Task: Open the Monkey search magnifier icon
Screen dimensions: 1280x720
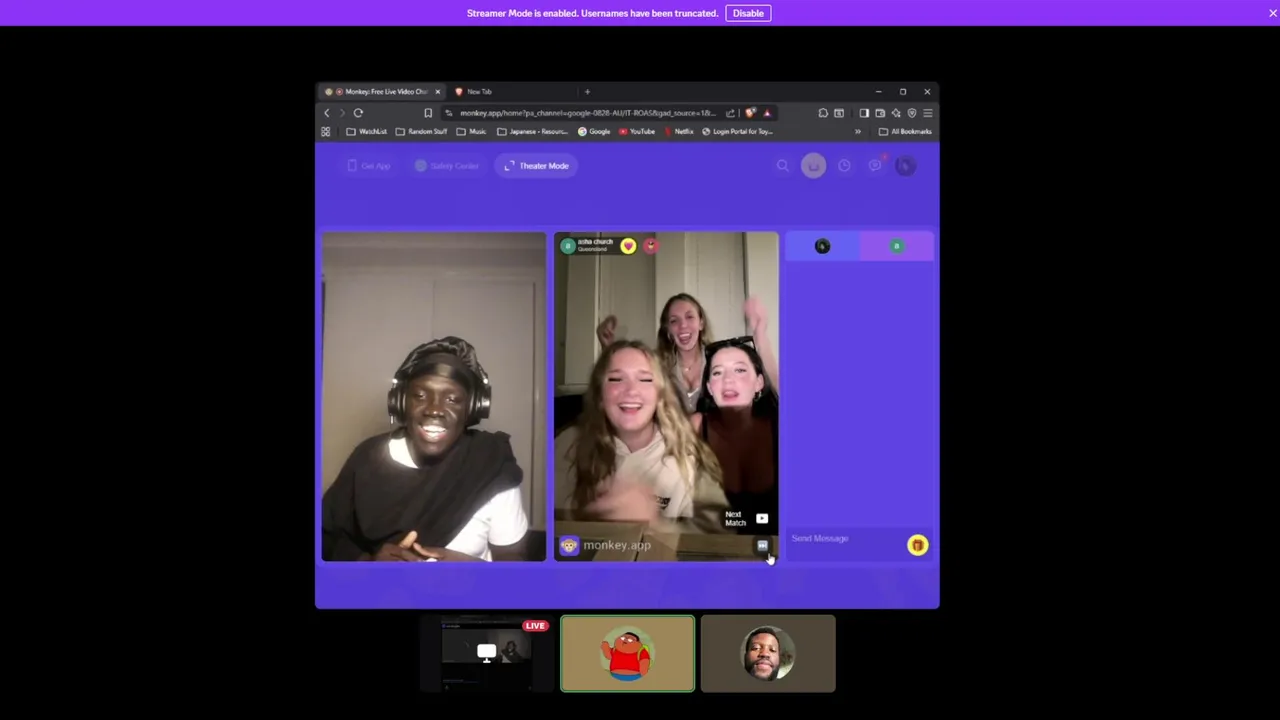Action: point(783,166)
